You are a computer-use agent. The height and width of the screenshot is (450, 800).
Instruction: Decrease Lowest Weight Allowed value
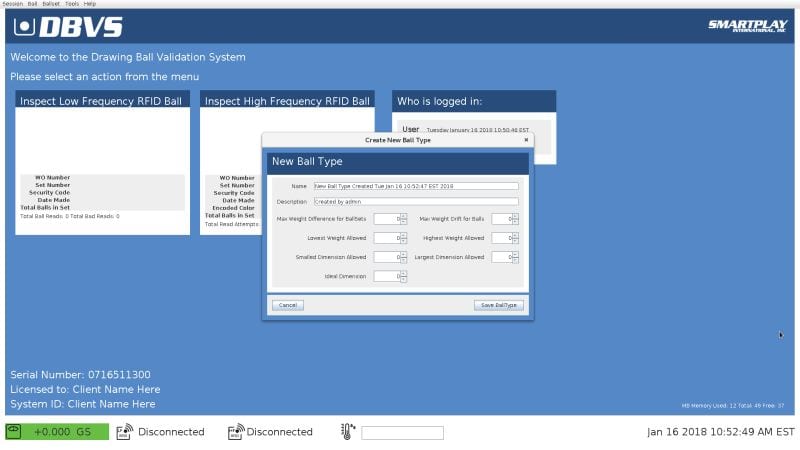404,241
